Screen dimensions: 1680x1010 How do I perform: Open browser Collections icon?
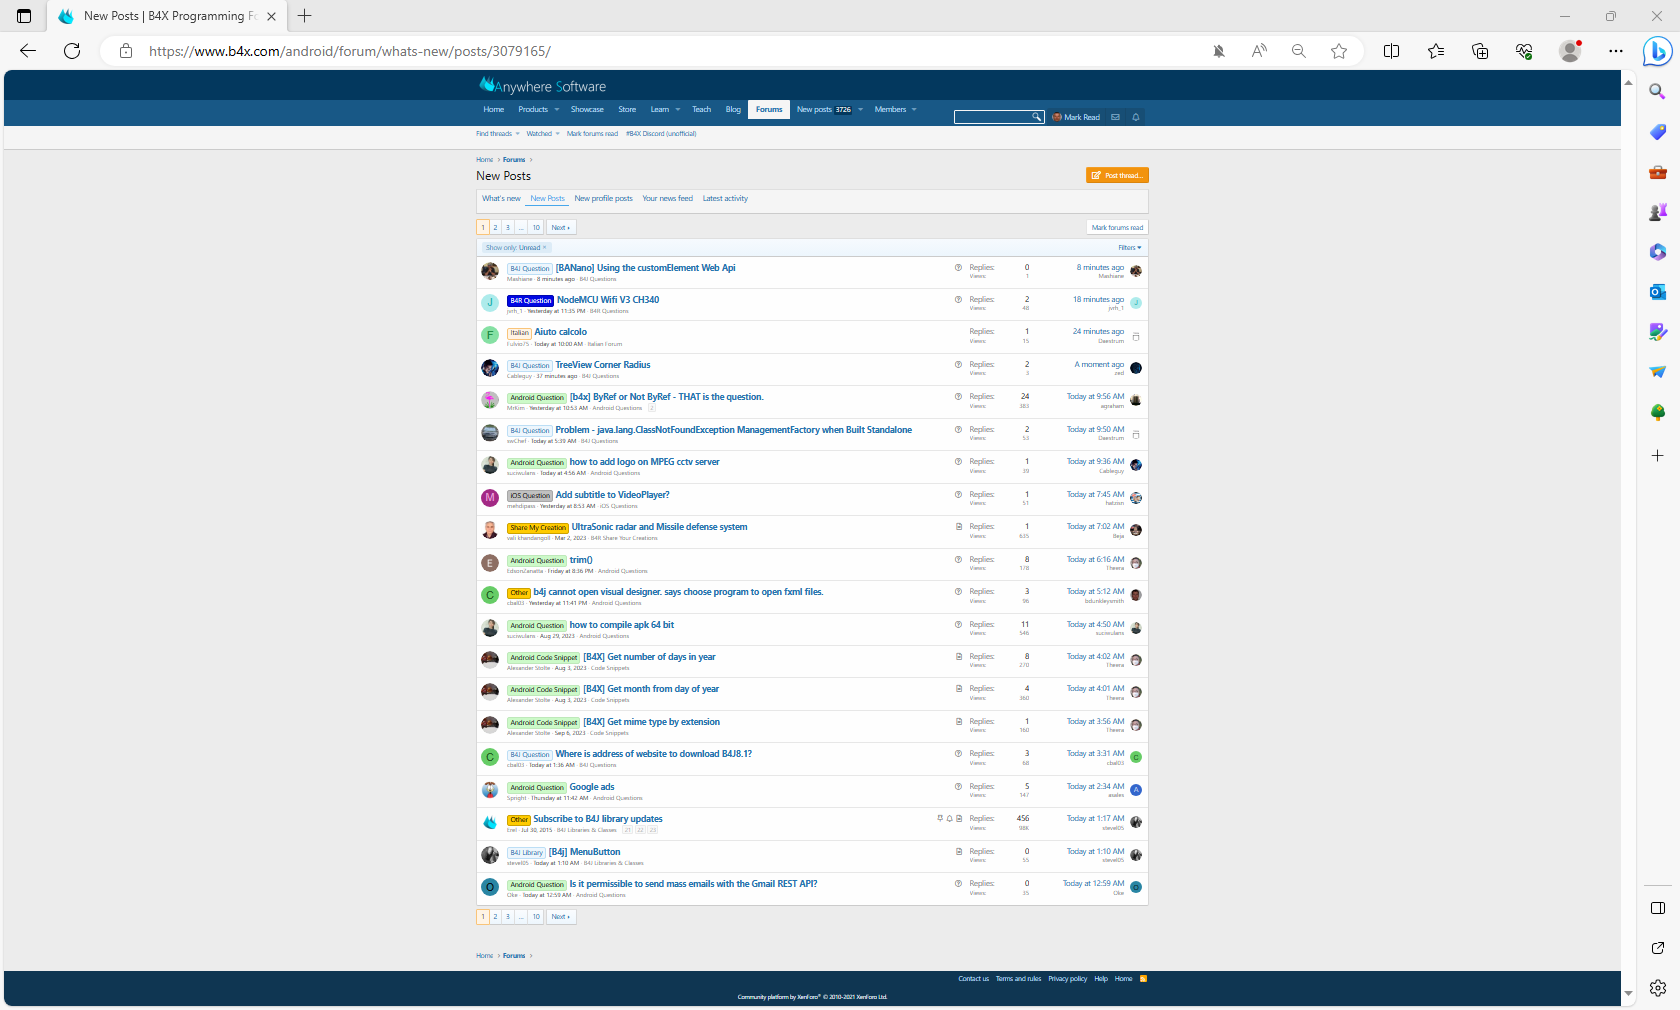click(x=1480, y=51)
